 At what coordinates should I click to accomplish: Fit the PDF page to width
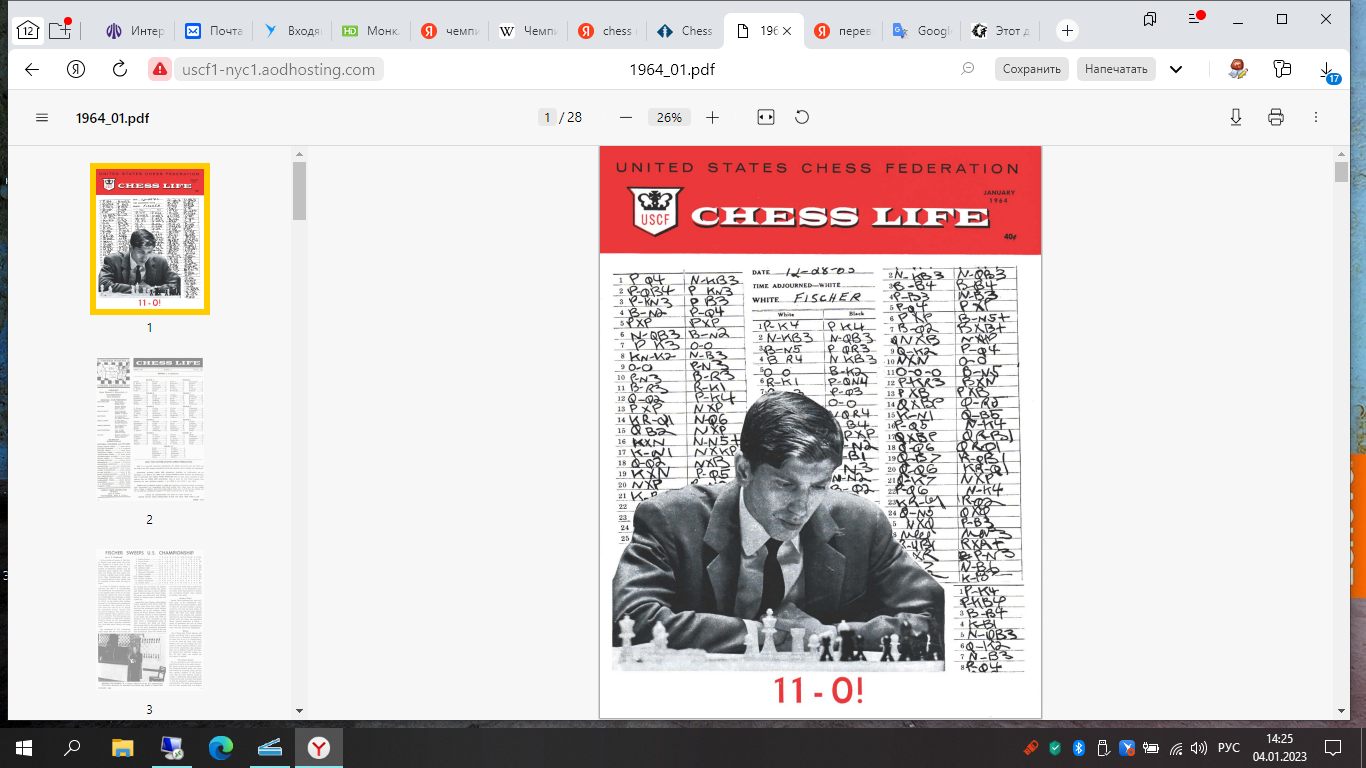click(x=766, y=117)
